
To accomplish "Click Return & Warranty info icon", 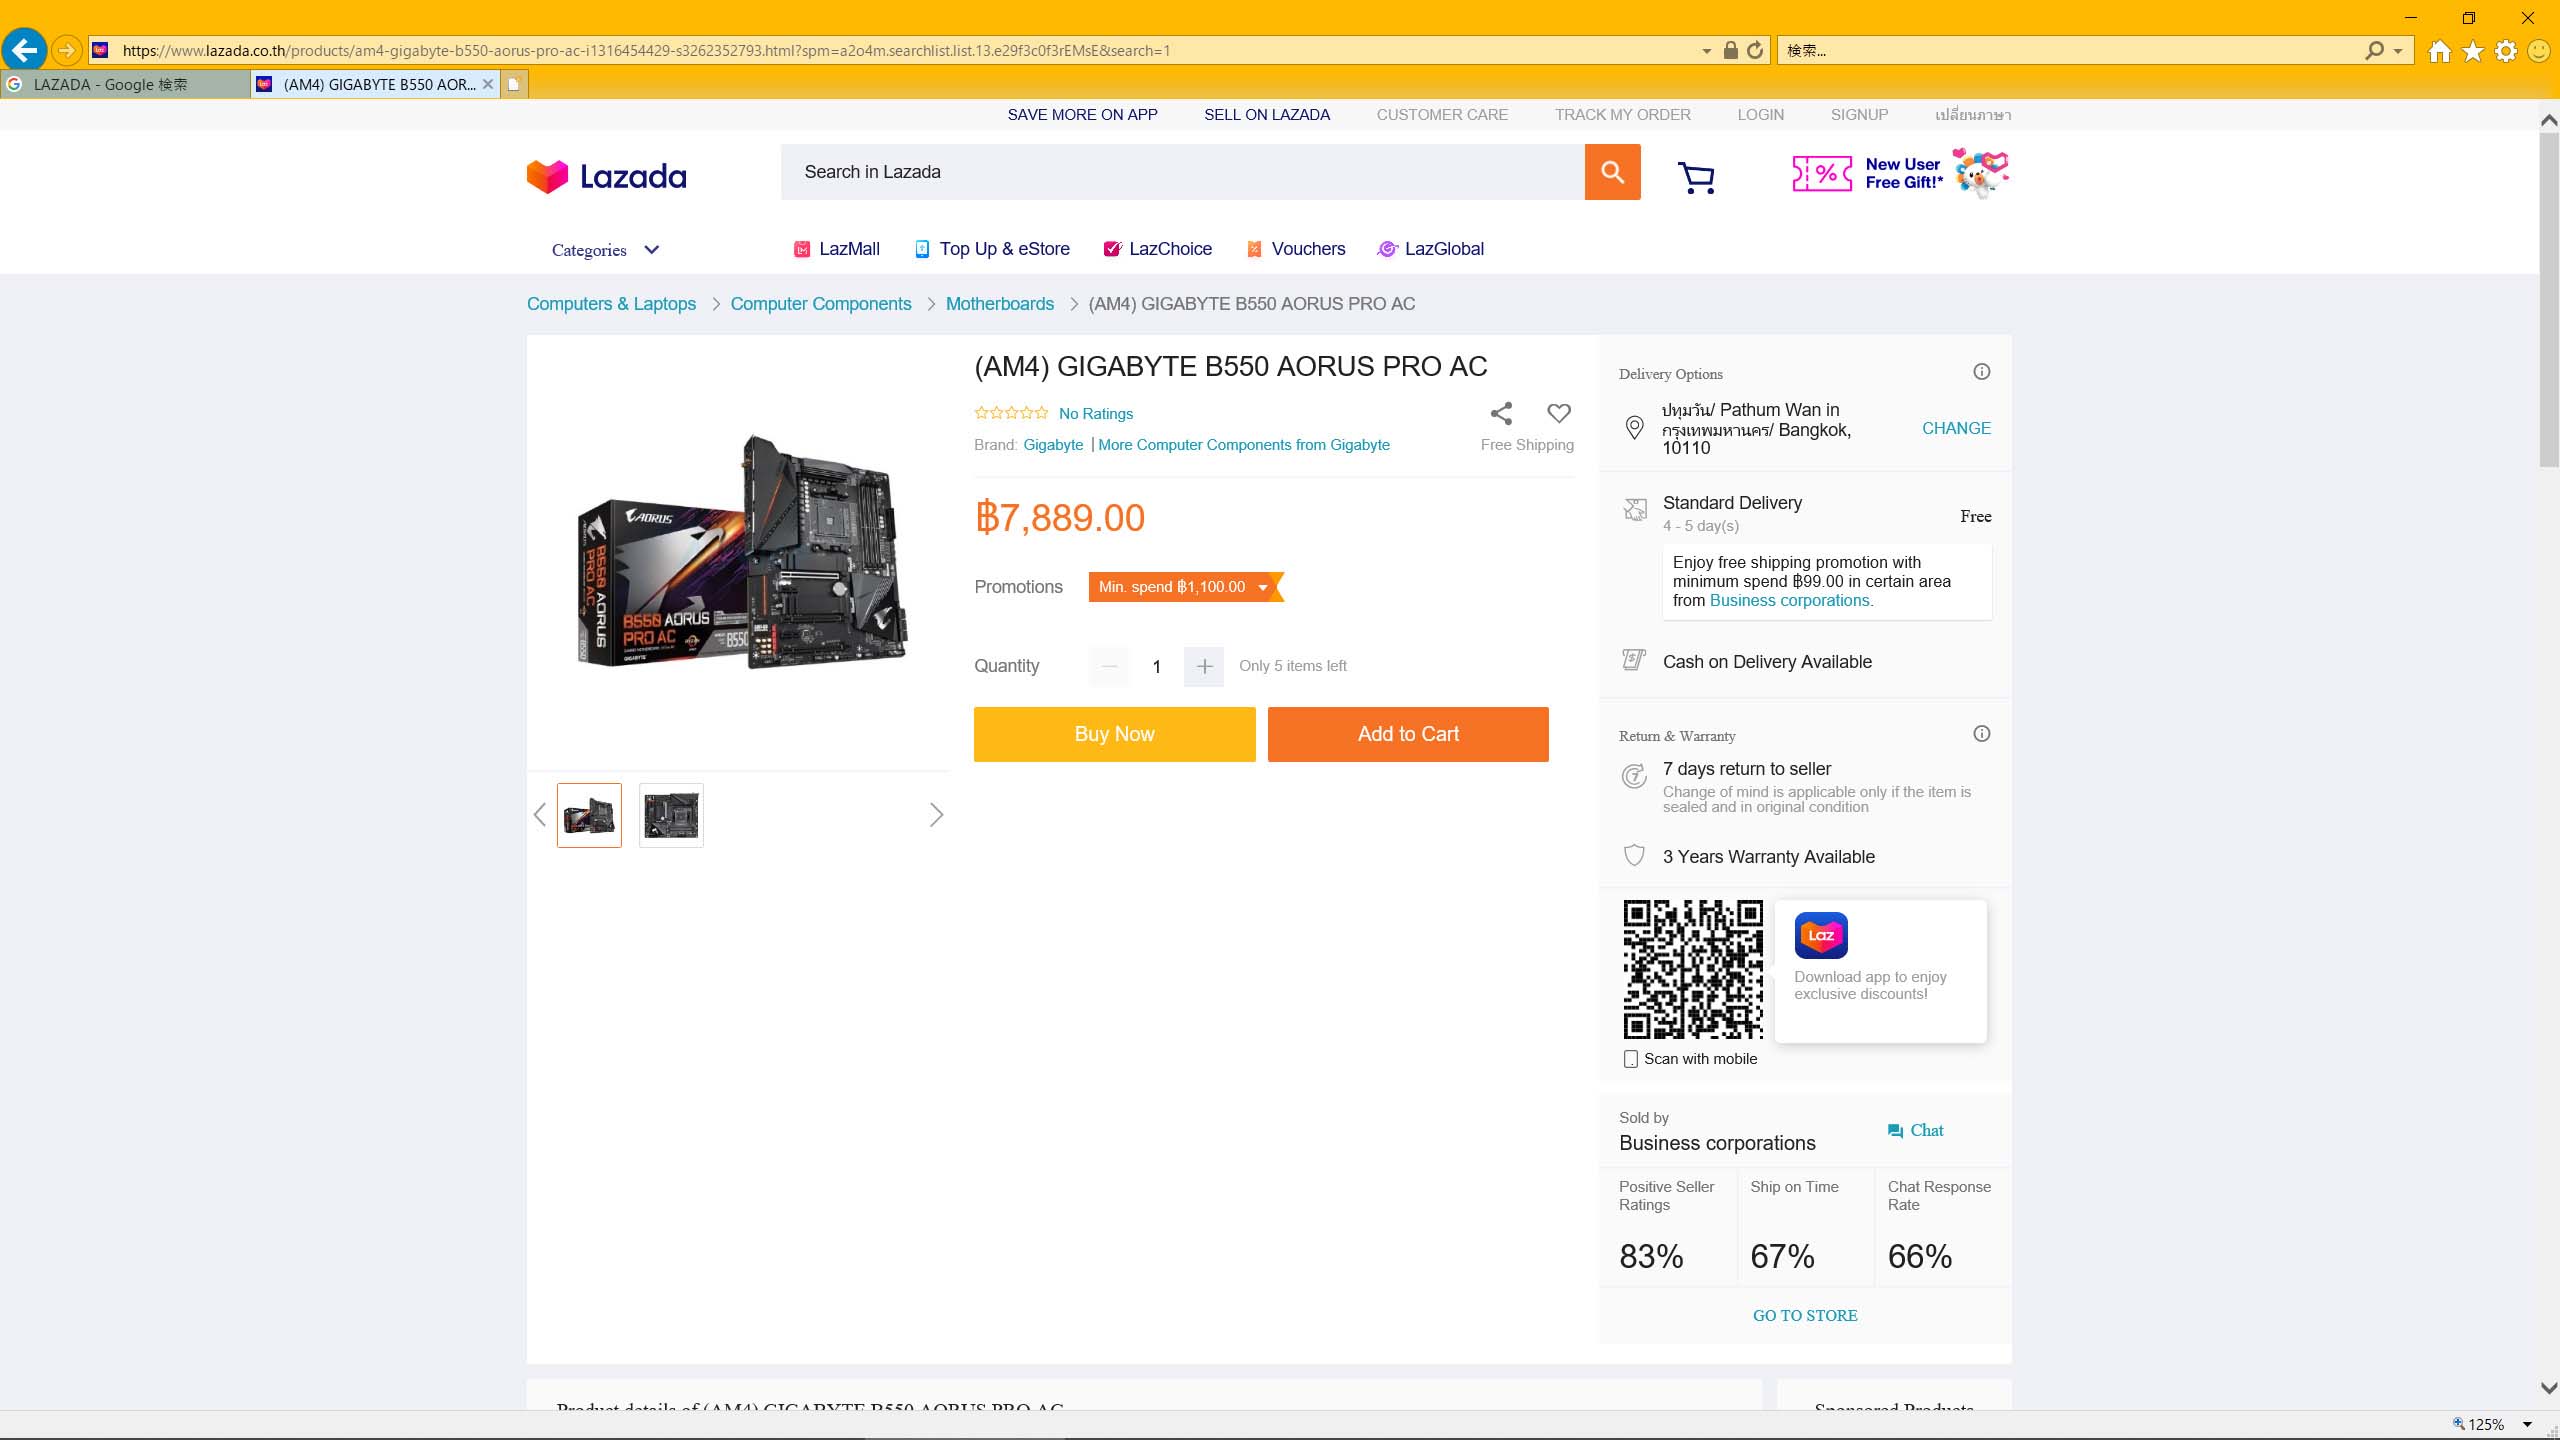I will coord(1981,734).
